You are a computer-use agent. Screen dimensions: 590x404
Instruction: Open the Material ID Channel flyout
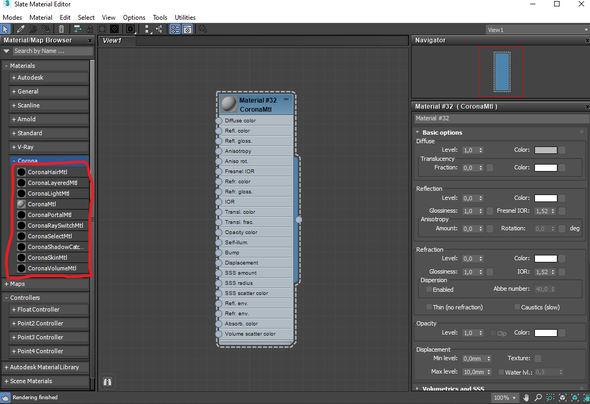(131, 29)
